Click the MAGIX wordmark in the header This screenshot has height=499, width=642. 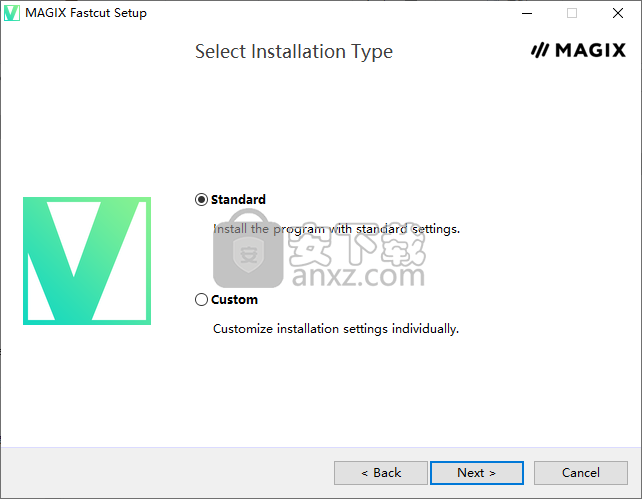[x=591, y=51]
